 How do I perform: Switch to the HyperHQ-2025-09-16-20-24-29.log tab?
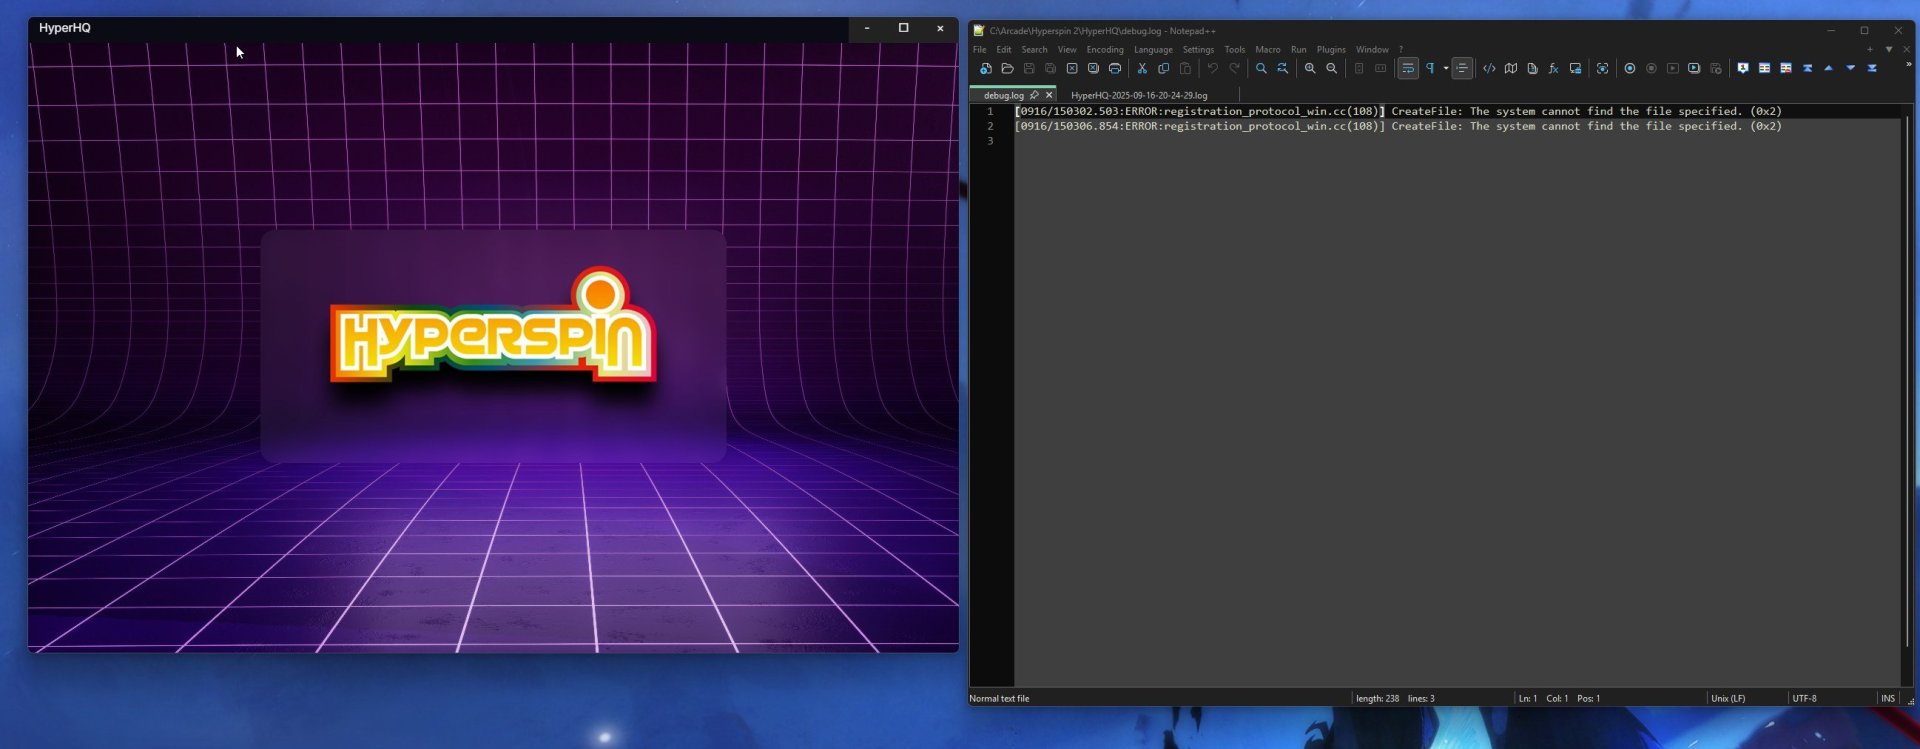click(x=1139, y=95)
